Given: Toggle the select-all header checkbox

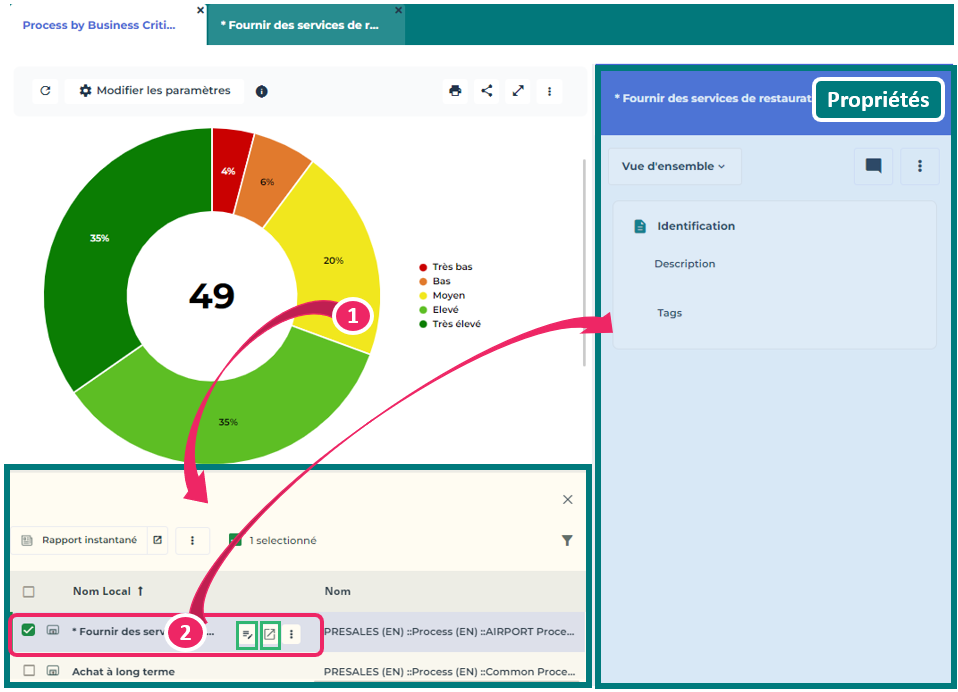Looking at the screenshot, I should click(29, 591).
